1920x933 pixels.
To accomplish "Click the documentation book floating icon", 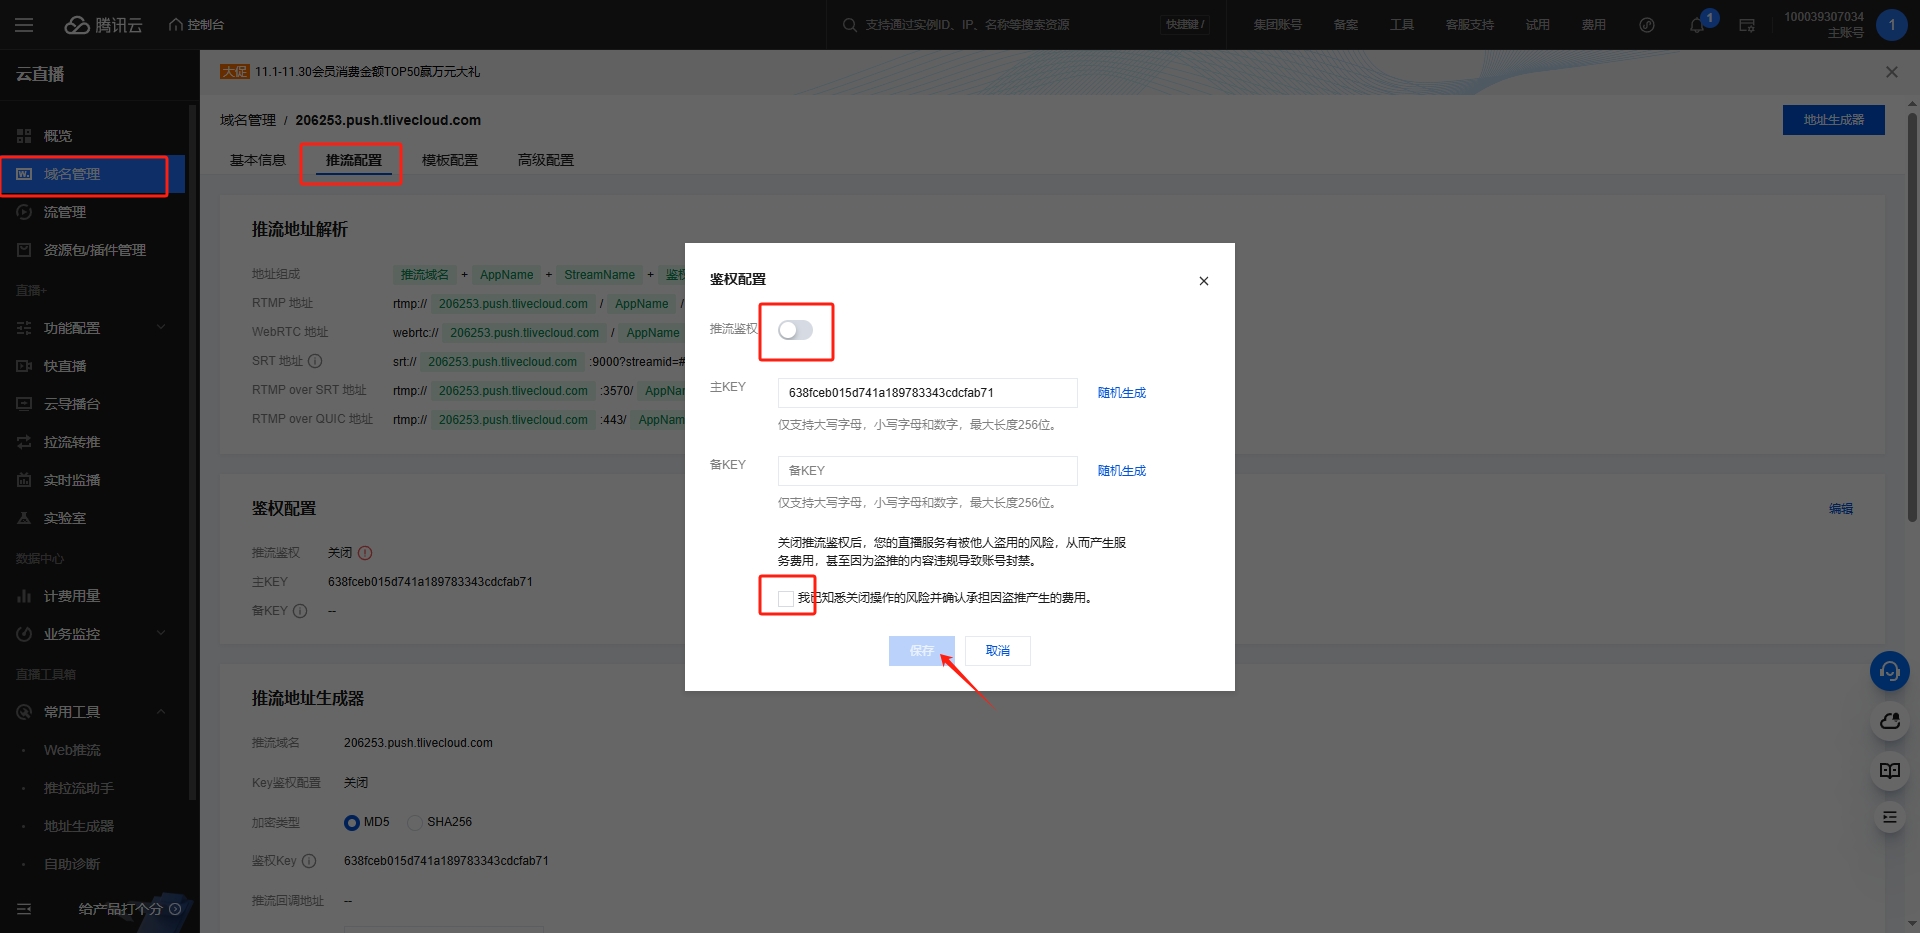I will click(1889, 770).
